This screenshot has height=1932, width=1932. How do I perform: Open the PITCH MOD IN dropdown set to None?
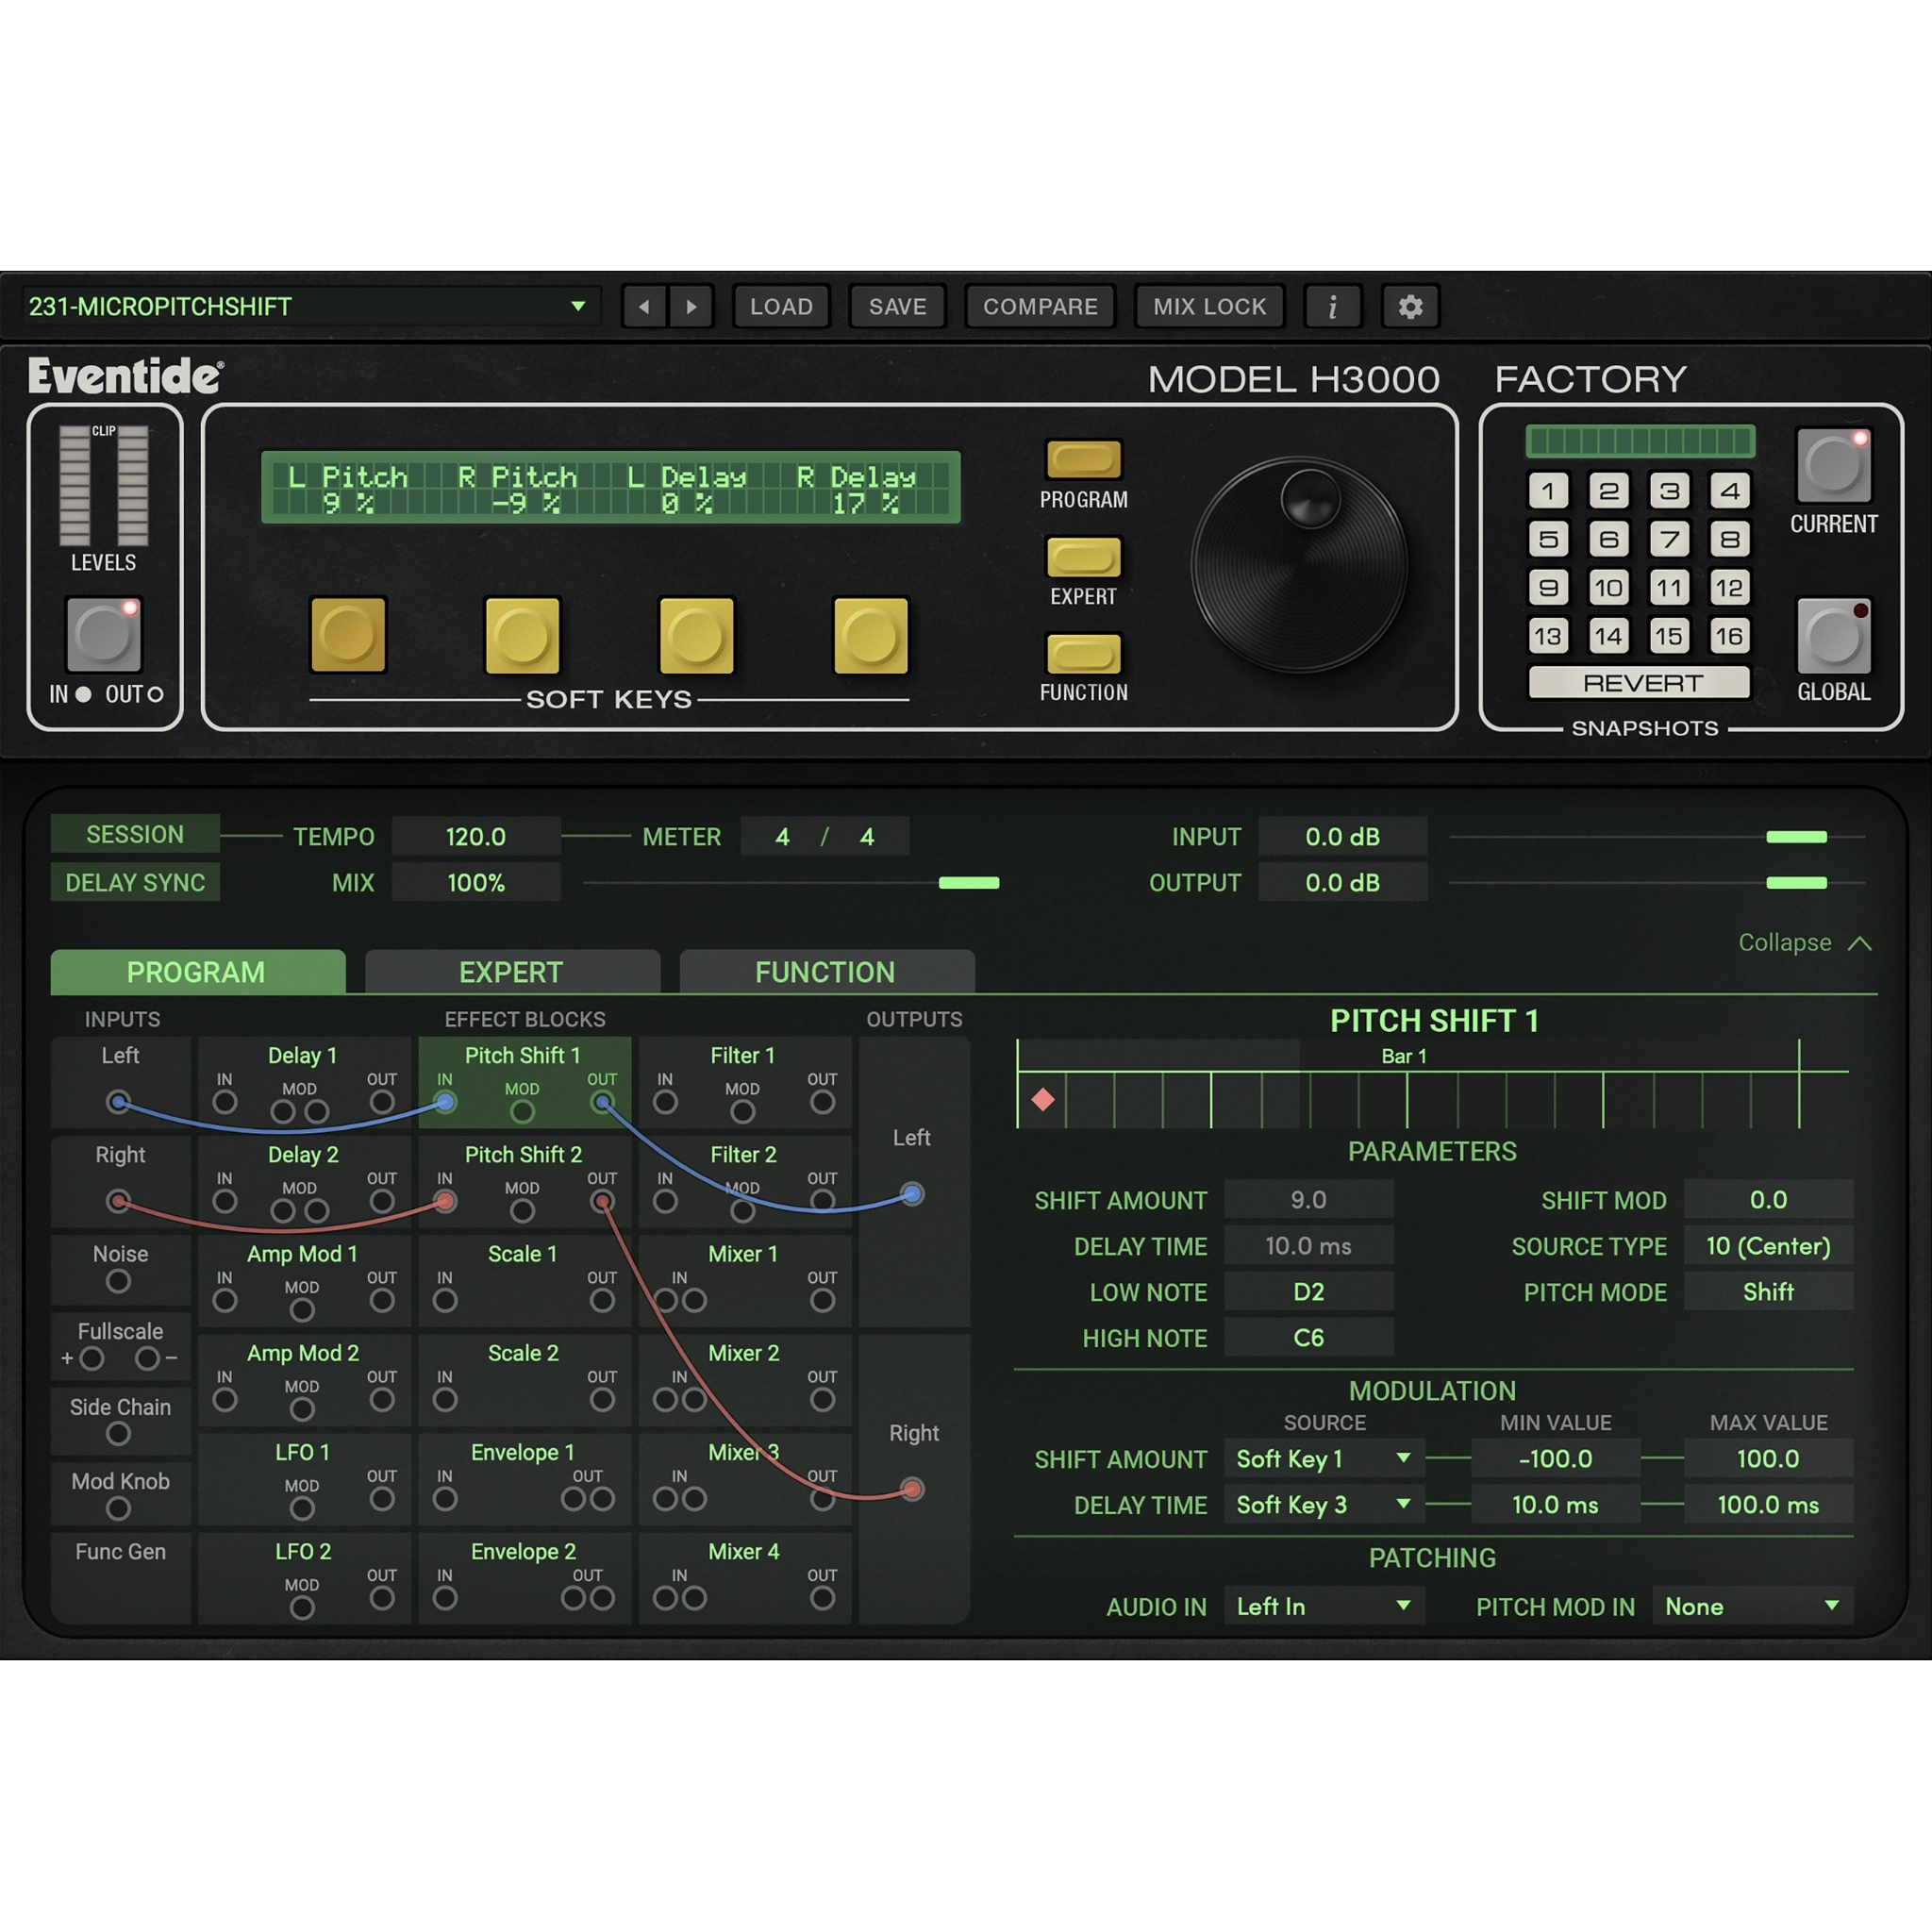tap(1752, 1607)
